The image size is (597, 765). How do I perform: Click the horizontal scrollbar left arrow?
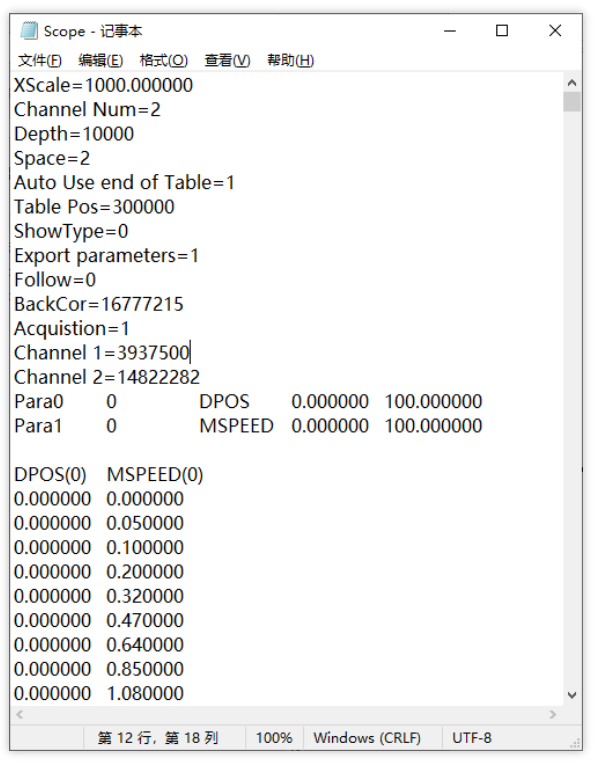pos(20,715)
